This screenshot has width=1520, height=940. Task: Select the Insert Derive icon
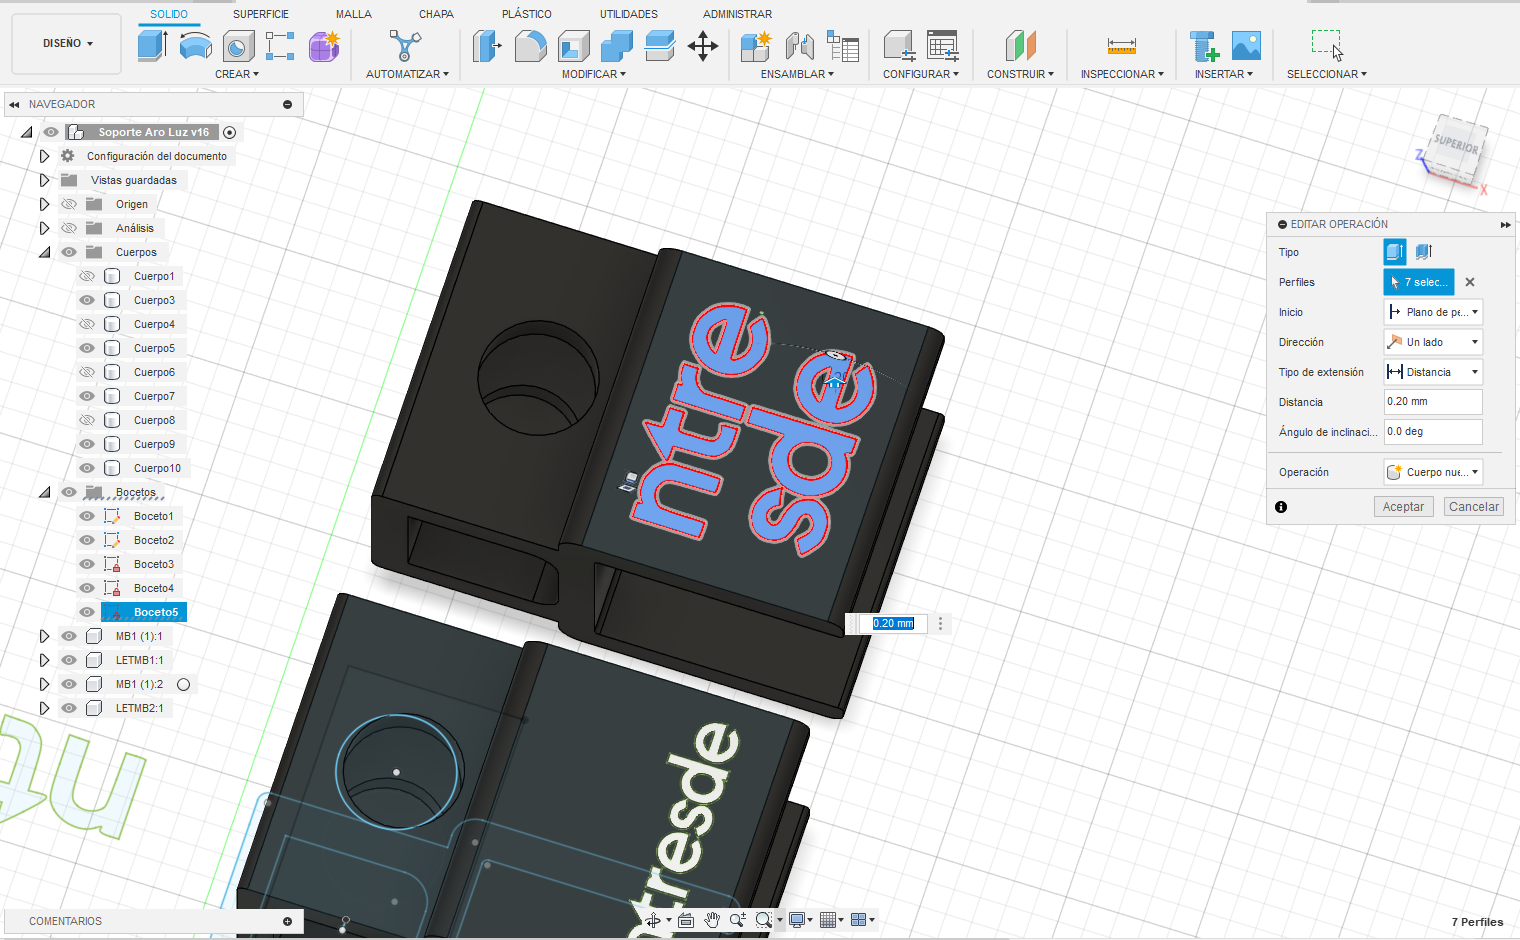click(x=1204, y=46)
